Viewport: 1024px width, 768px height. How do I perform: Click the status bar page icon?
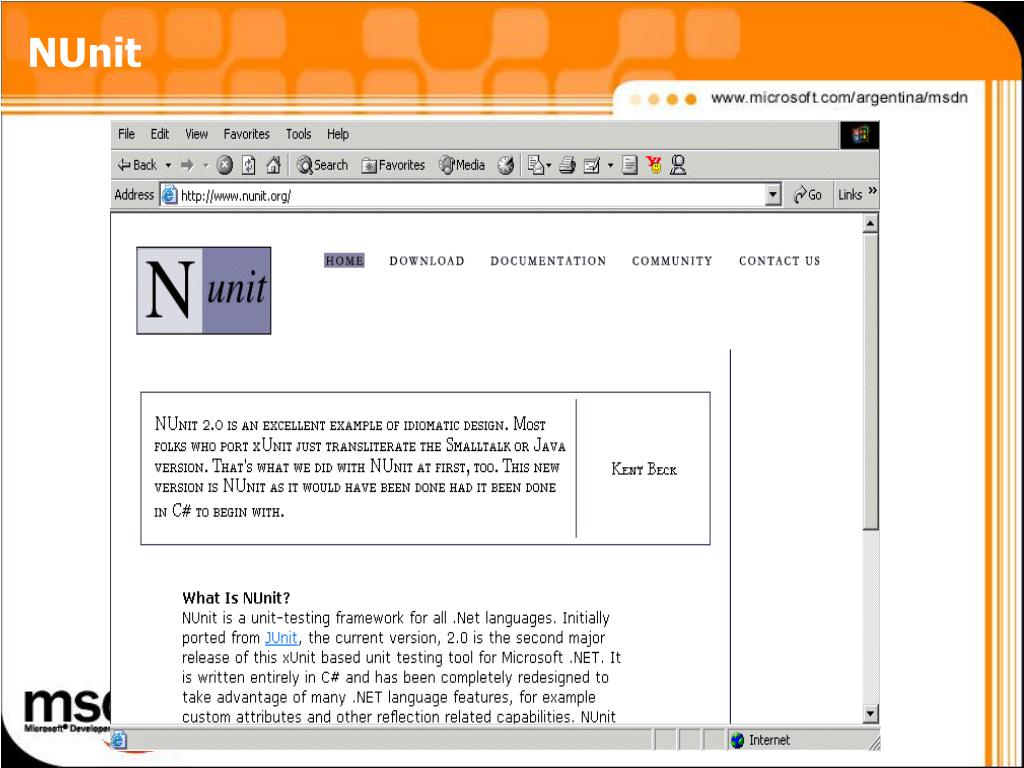coord(118,740)
